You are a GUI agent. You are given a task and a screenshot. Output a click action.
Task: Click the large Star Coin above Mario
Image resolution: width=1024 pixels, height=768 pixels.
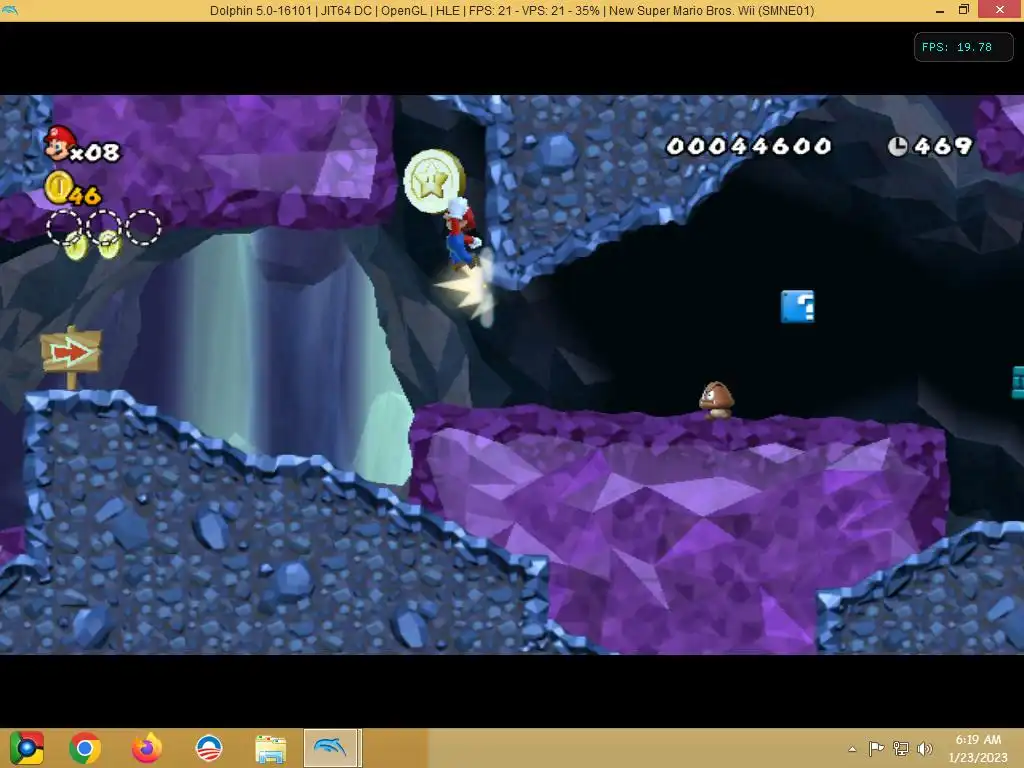pyautogui.click(x=433, y=180)
